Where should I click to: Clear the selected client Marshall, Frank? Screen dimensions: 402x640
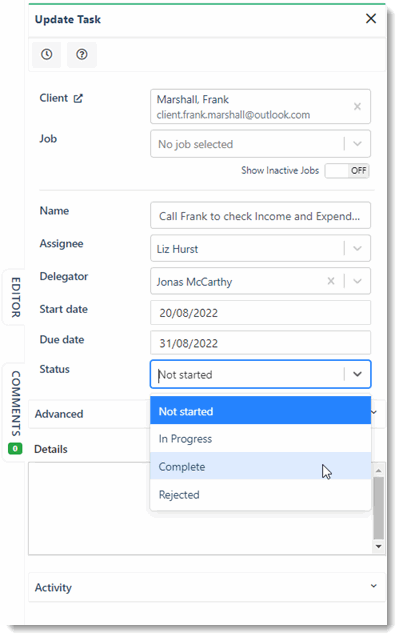[x=357, y=107]
